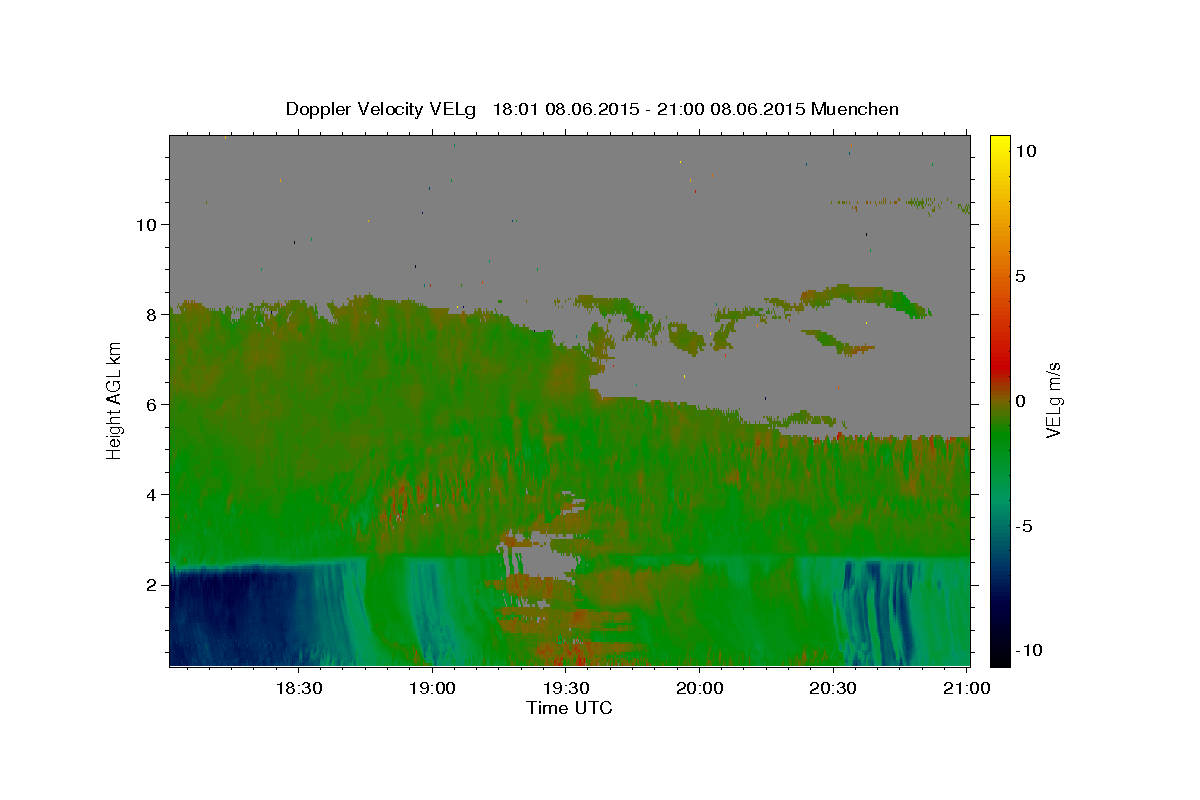This screenshot has height=800, width=1200.
Task: Click the 'Time UTC' axis label
Action: point(569,708)
